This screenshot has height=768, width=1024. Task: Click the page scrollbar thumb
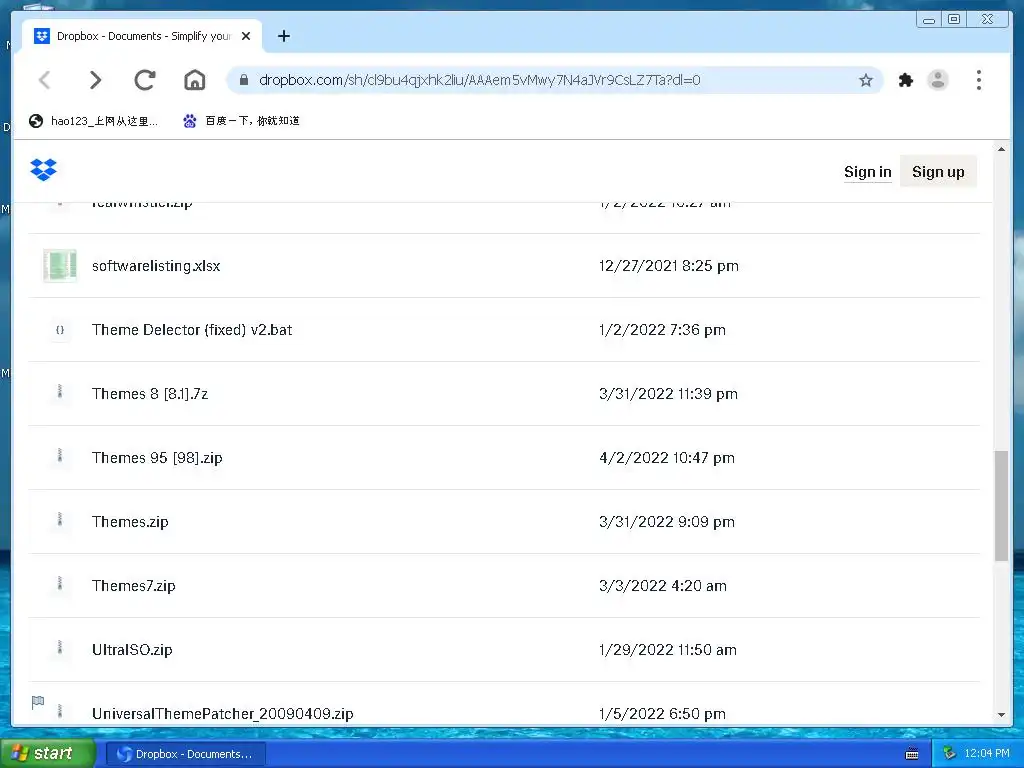[1001, 505]
